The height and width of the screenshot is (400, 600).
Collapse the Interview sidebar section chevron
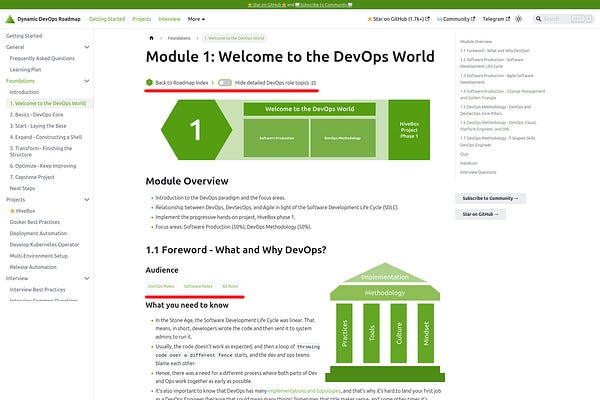coord(87,278)
